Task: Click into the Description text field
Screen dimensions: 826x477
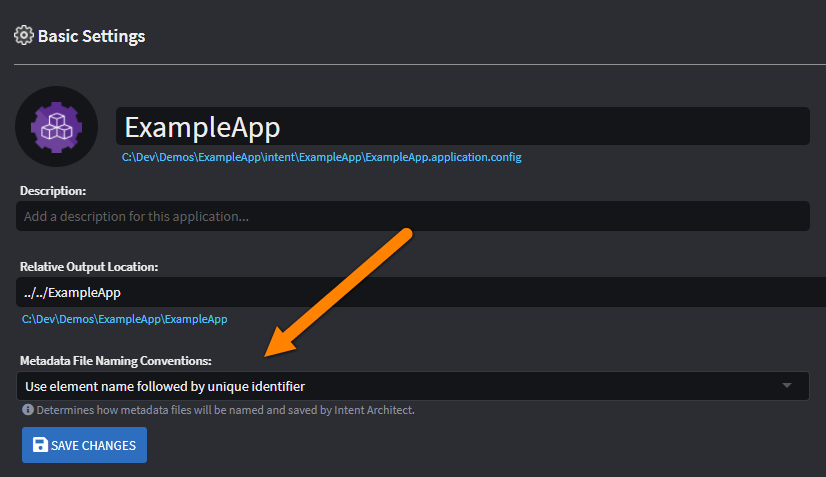Action: [412, 216]
